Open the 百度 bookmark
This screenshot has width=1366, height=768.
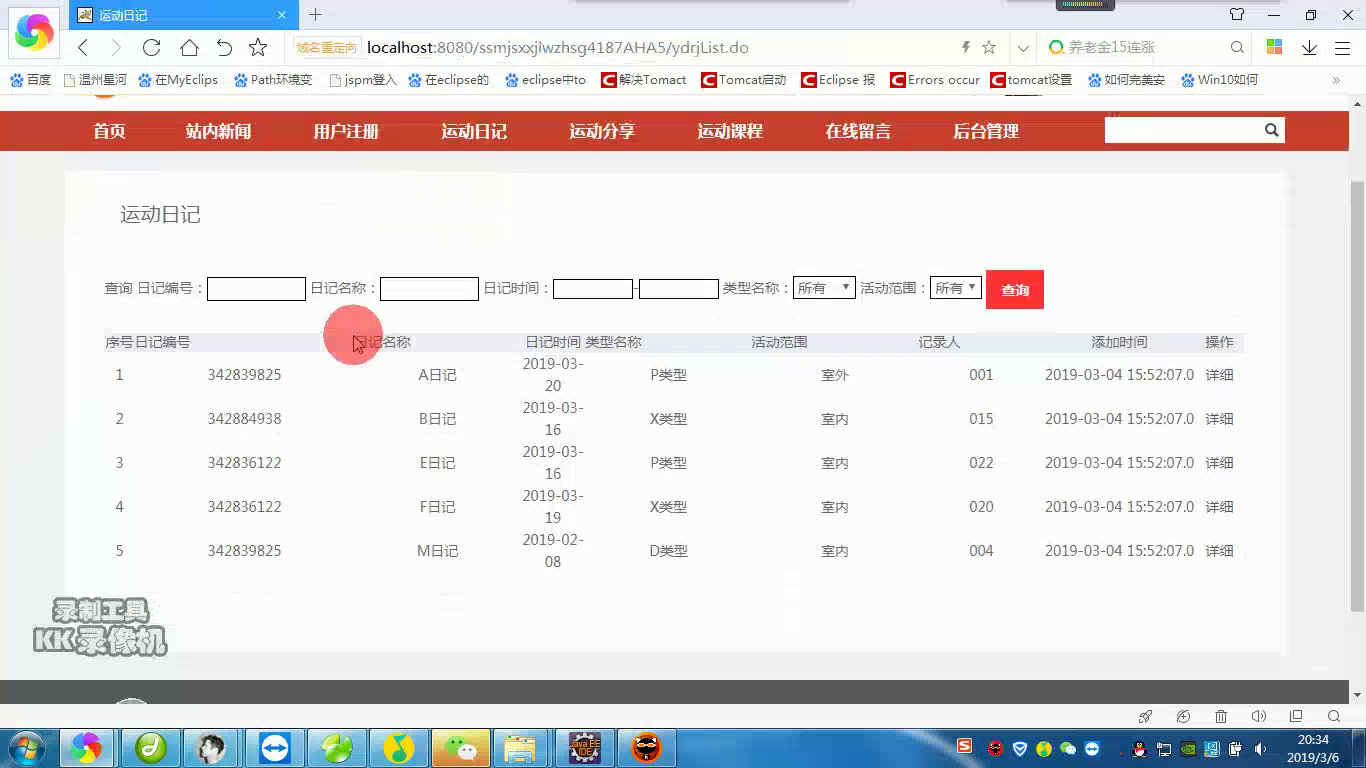(31, 80)
